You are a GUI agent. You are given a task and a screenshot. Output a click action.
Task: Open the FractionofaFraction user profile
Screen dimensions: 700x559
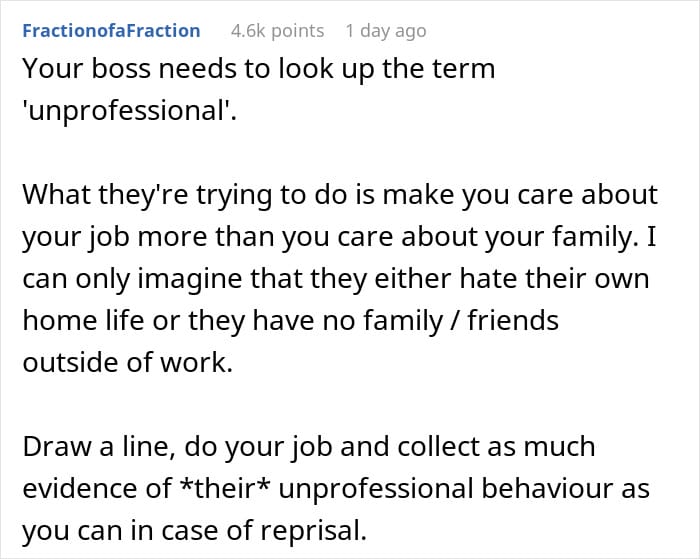(111, 31)
